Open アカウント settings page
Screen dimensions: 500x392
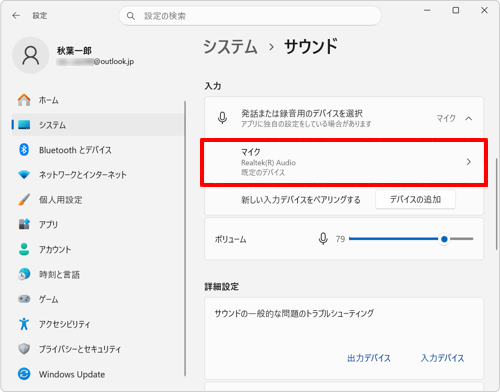pyautogui.click(x=98, y=249)
